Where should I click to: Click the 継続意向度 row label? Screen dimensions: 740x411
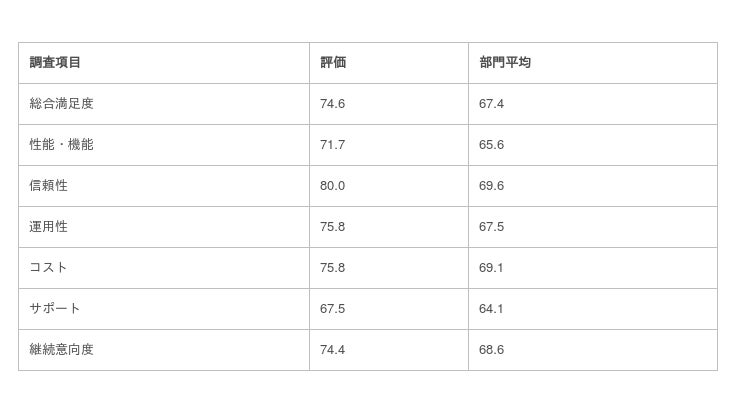(61, 350)
